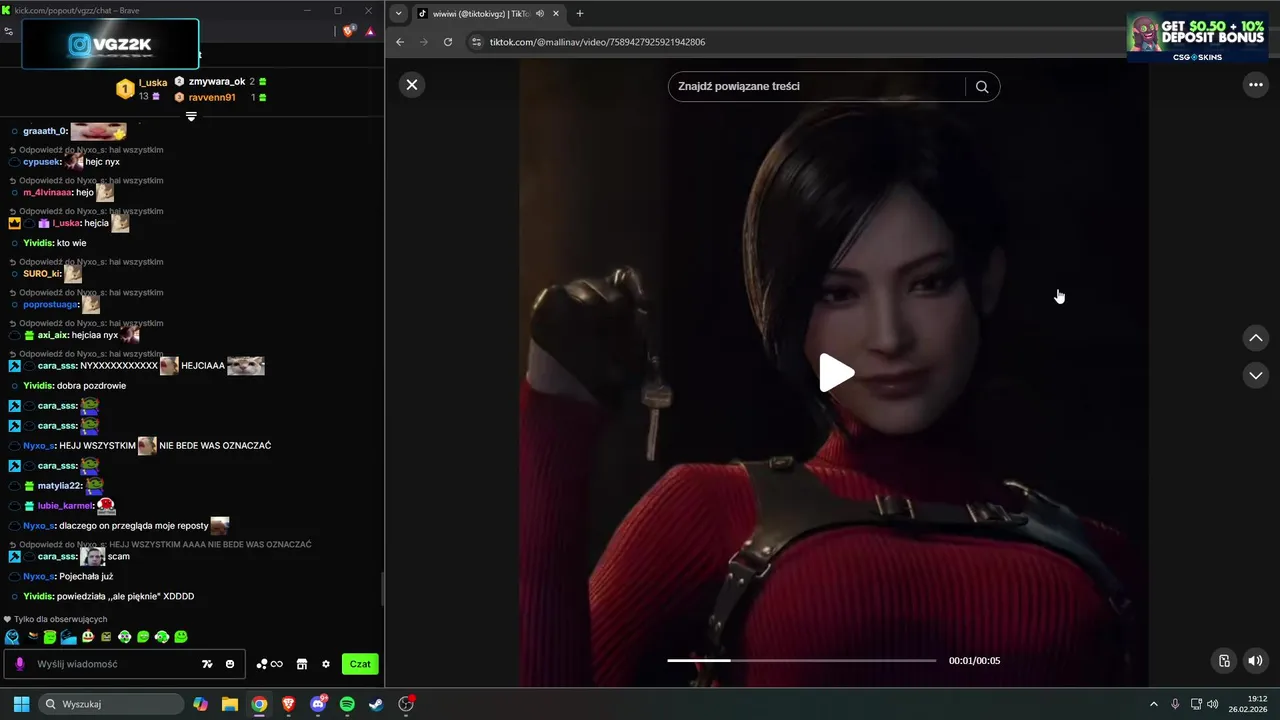
Task: Mute tab using the speaker icon on tab
Action: [540, 13]
